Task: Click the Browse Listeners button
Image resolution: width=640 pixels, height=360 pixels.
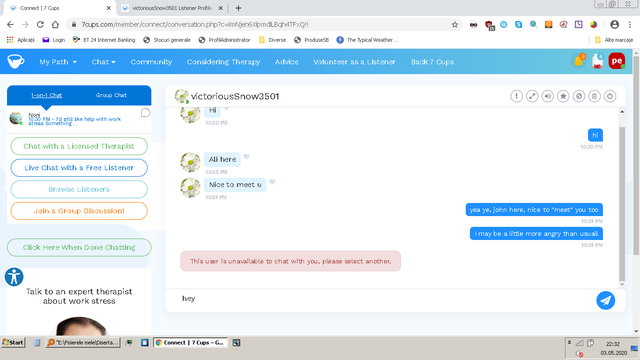Action: point(79,189)
